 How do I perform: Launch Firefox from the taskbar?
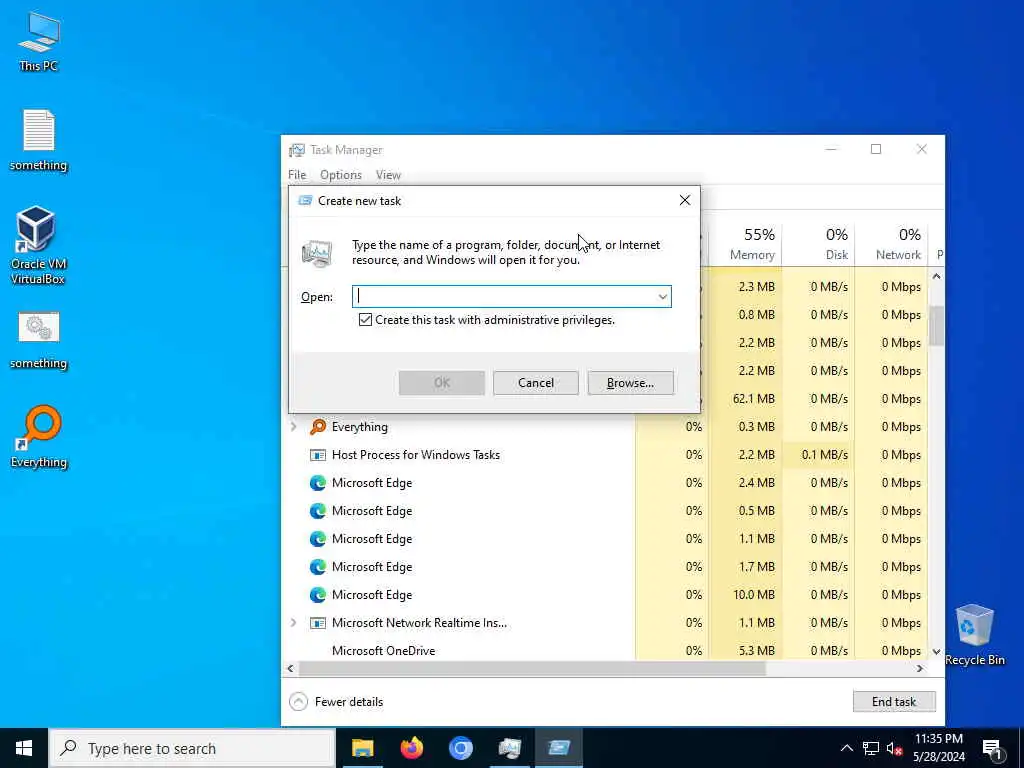(x=411, y=748)
